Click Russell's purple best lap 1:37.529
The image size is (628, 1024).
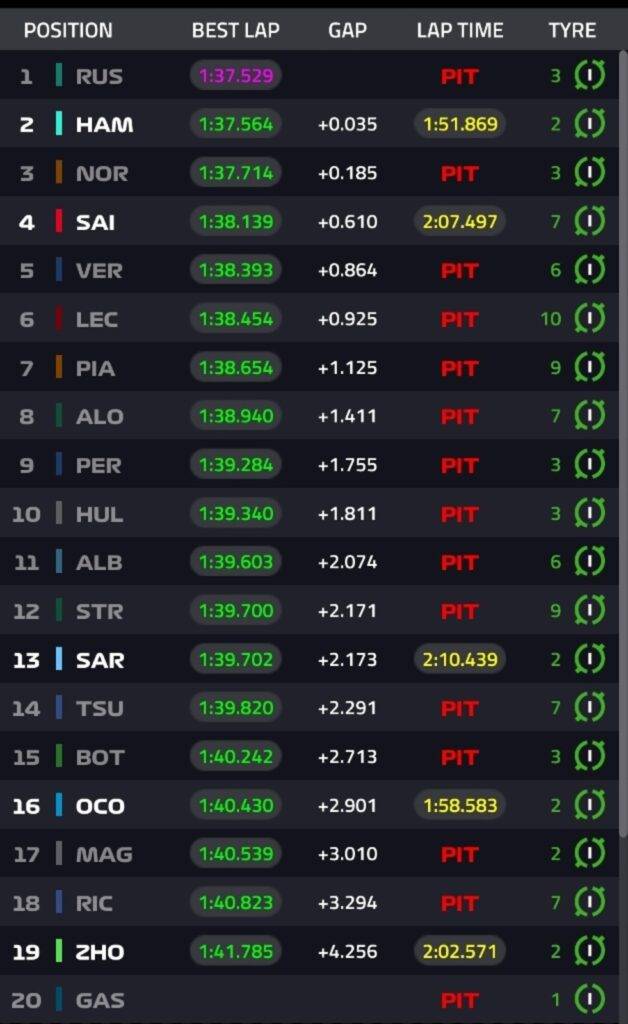pos(235,76)
